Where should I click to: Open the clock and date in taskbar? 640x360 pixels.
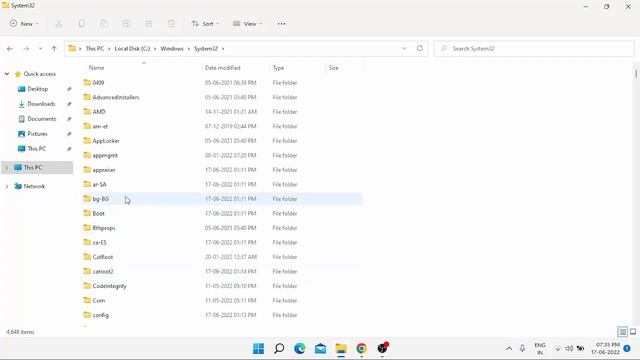606,349
